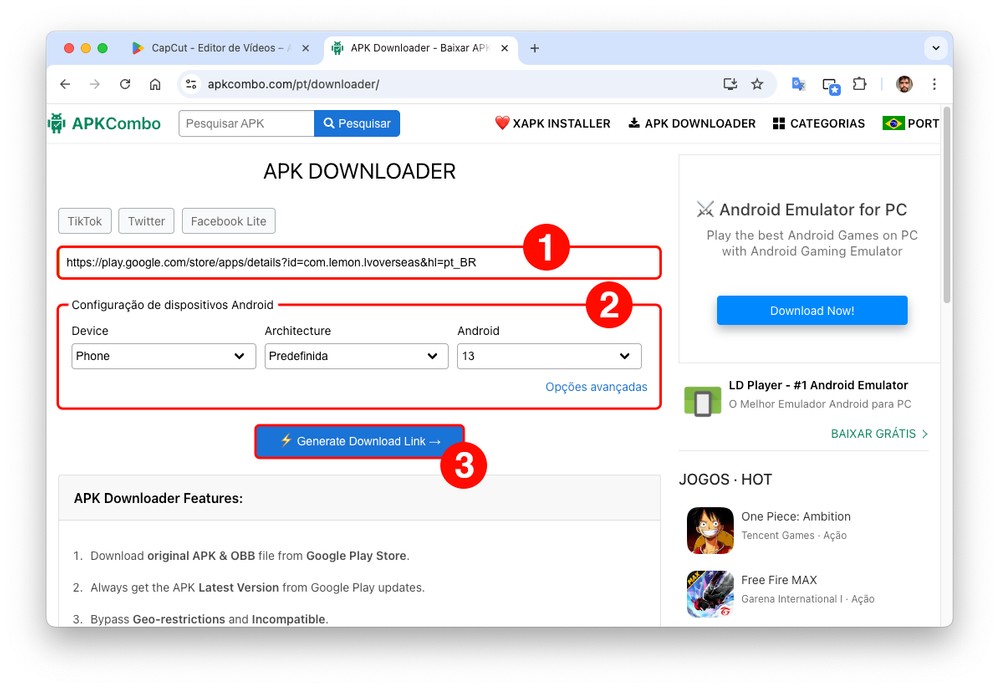Focus the Pesquisar APK search field
Image resolution: width=1000 pixels, height=689 pixels.
click(246, 123)
